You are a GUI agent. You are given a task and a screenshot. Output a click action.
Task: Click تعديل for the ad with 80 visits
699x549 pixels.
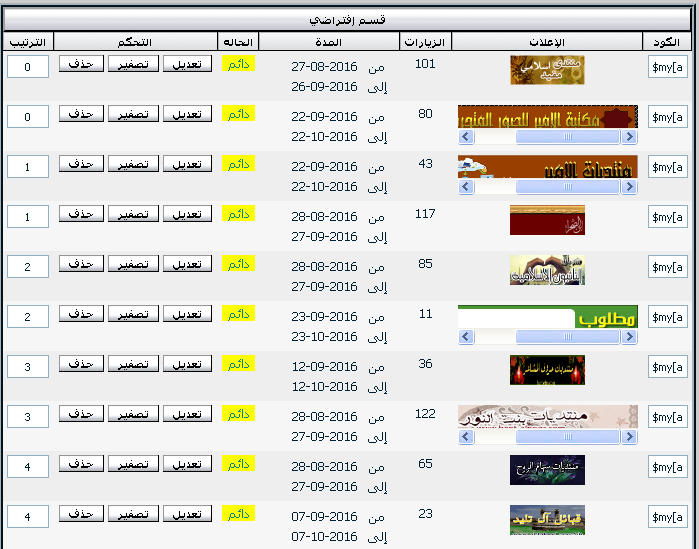187,114
